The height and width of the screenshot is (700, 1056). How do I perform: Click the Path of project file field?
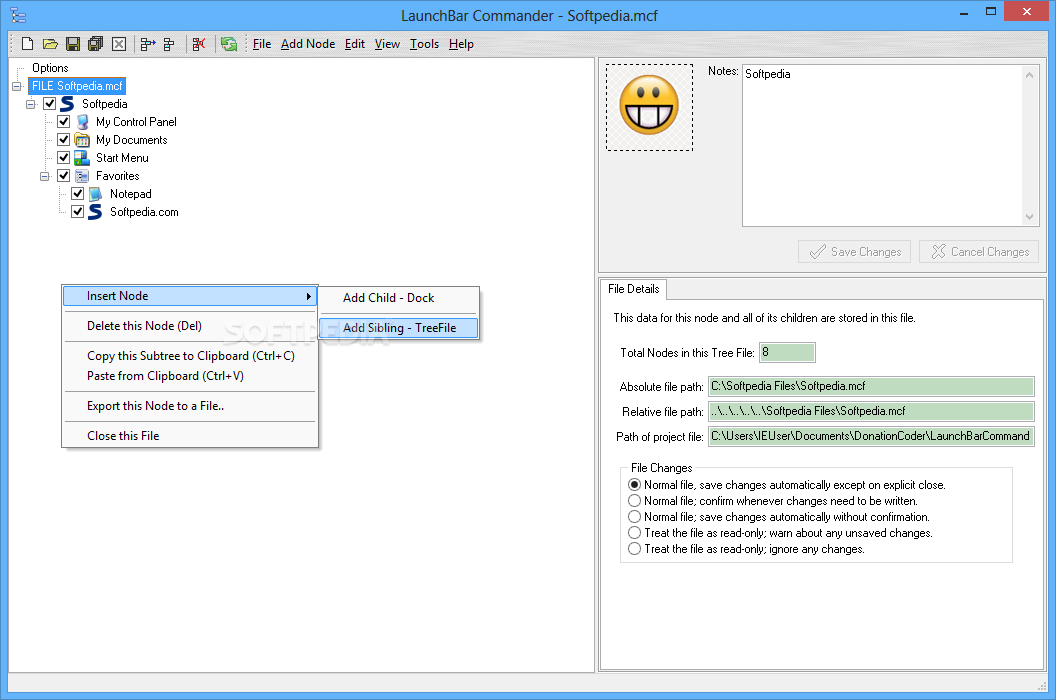pyautogui.click(x=871, y=437)
